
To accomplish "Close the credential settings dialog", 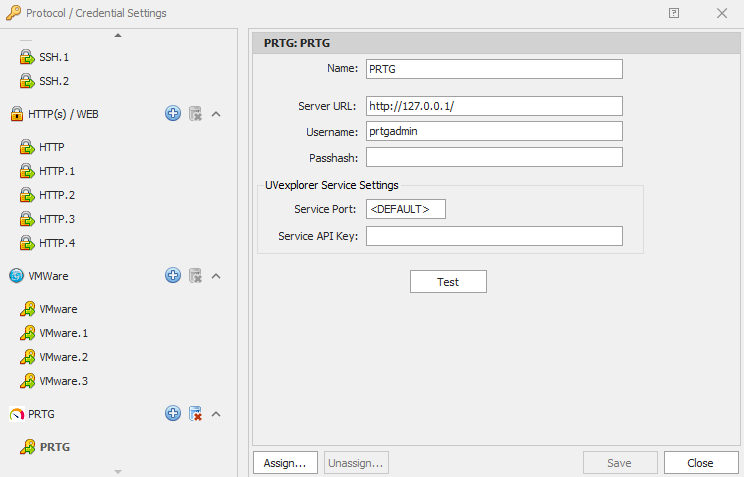I will click(x=700, y=463).
